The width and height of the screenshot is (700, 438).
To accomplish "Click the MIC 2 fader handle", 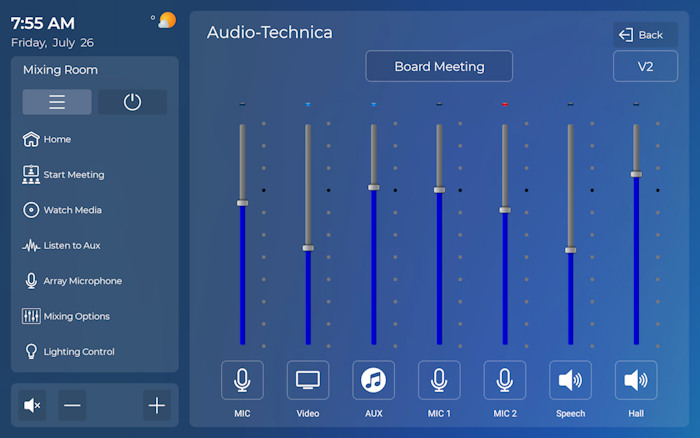I will pyautogui.click(x=505, y=210).
